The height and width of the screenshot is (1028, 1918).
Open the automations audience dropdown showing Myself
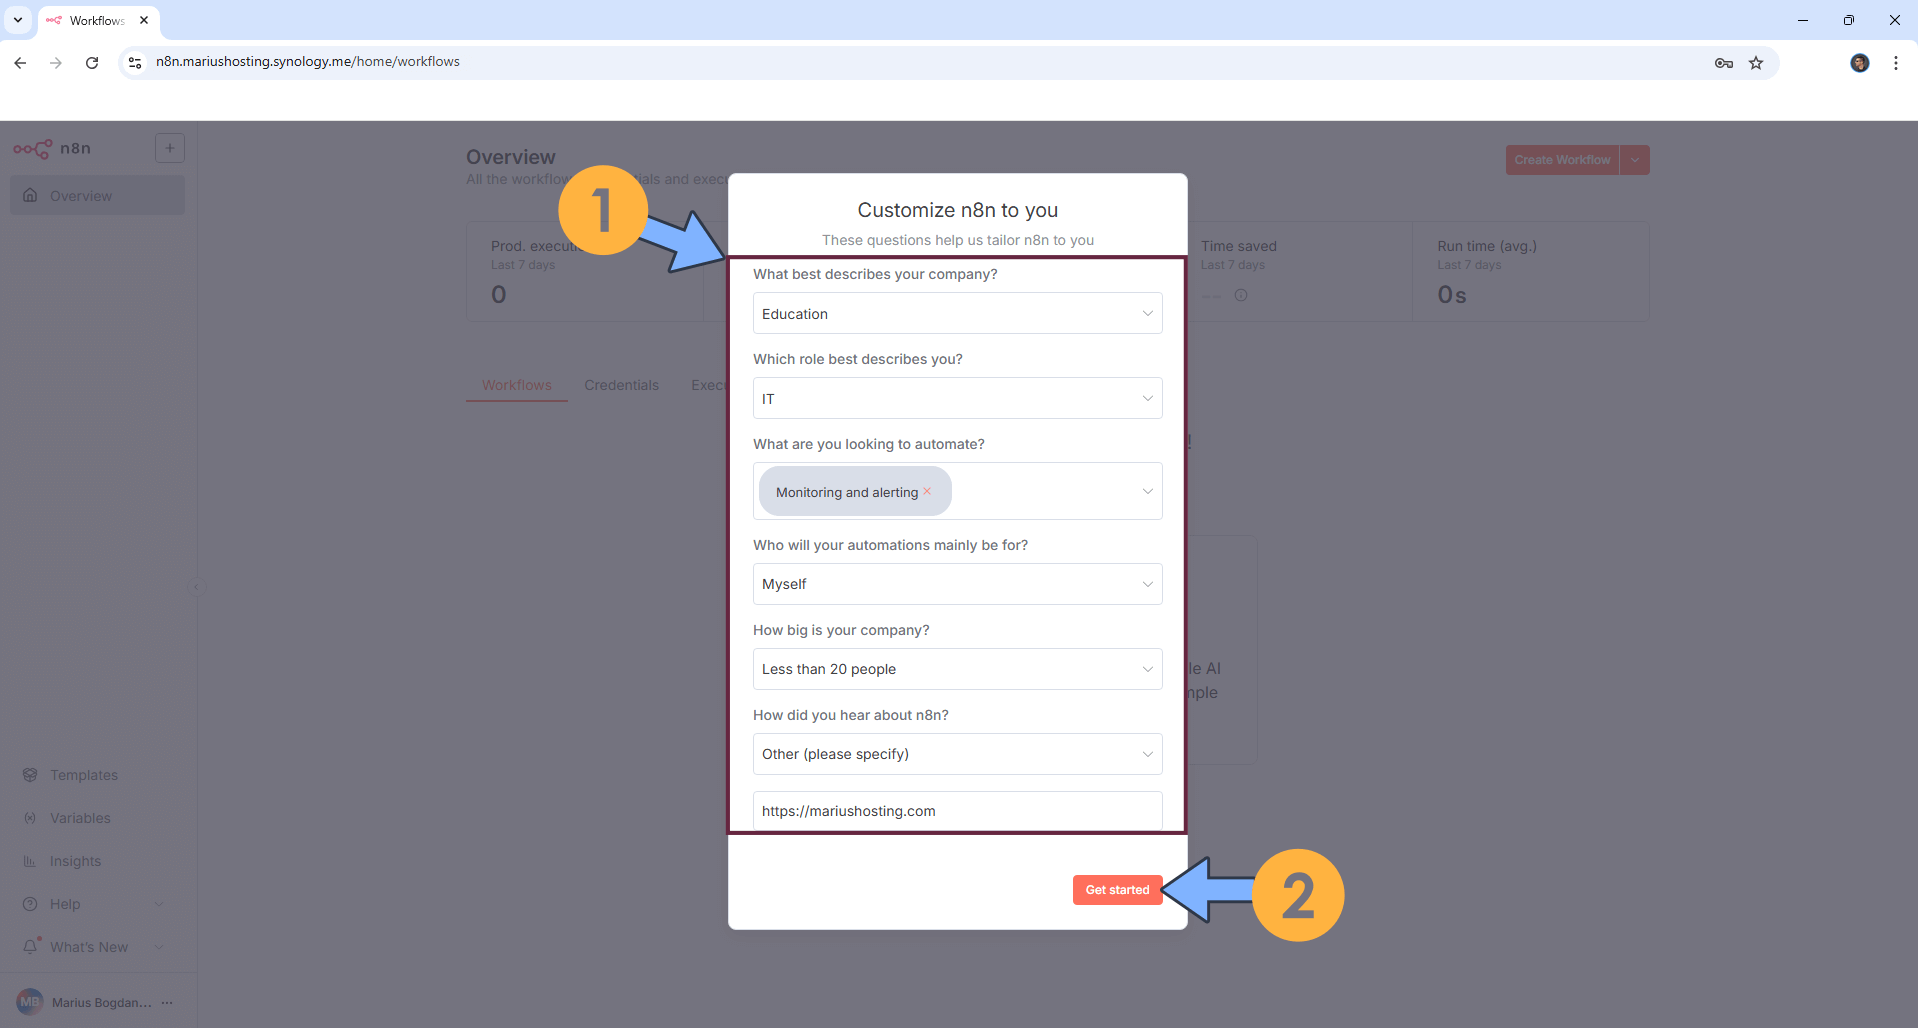(957, 584)
